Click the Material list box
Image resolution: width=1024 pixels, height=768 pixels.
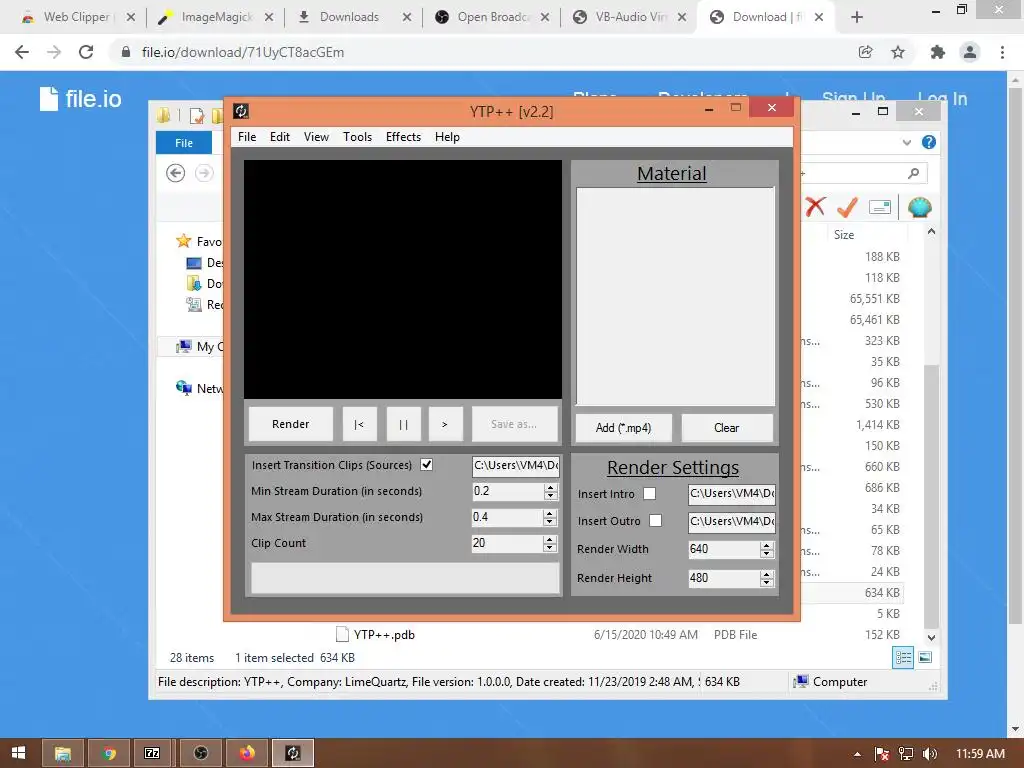[x=675, y=296]
